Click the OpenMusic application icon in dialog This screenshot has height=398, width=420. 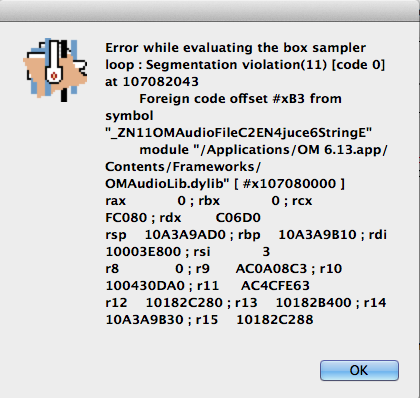(55, 69)
